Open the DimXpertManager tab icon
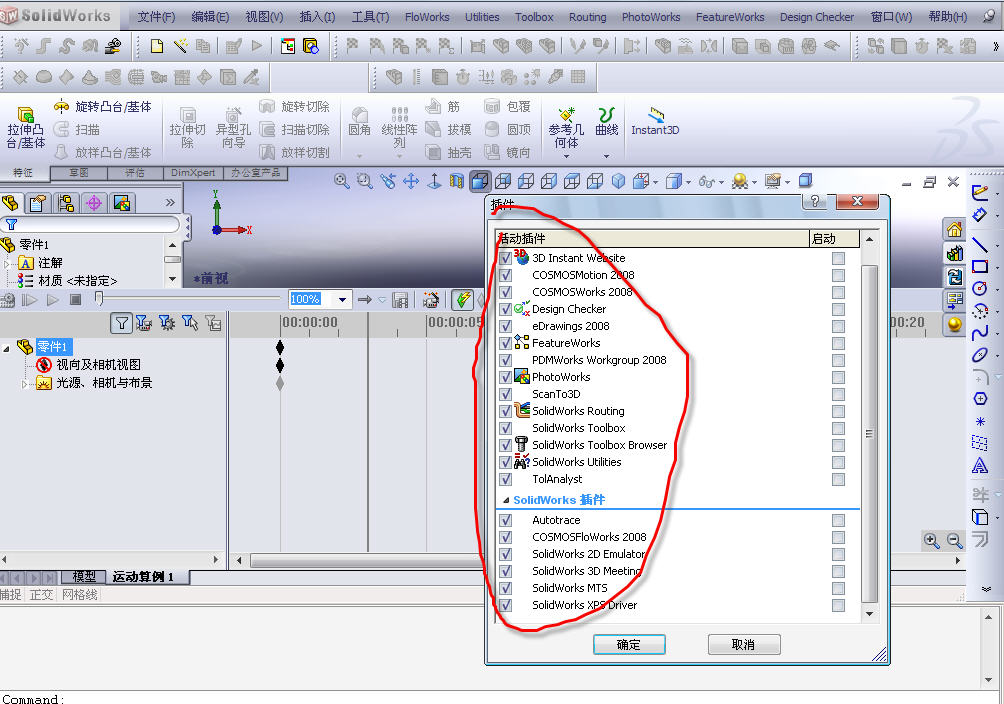Viewport: 1004px width, 704px height. pyautogui.click(x=93, y=203)
